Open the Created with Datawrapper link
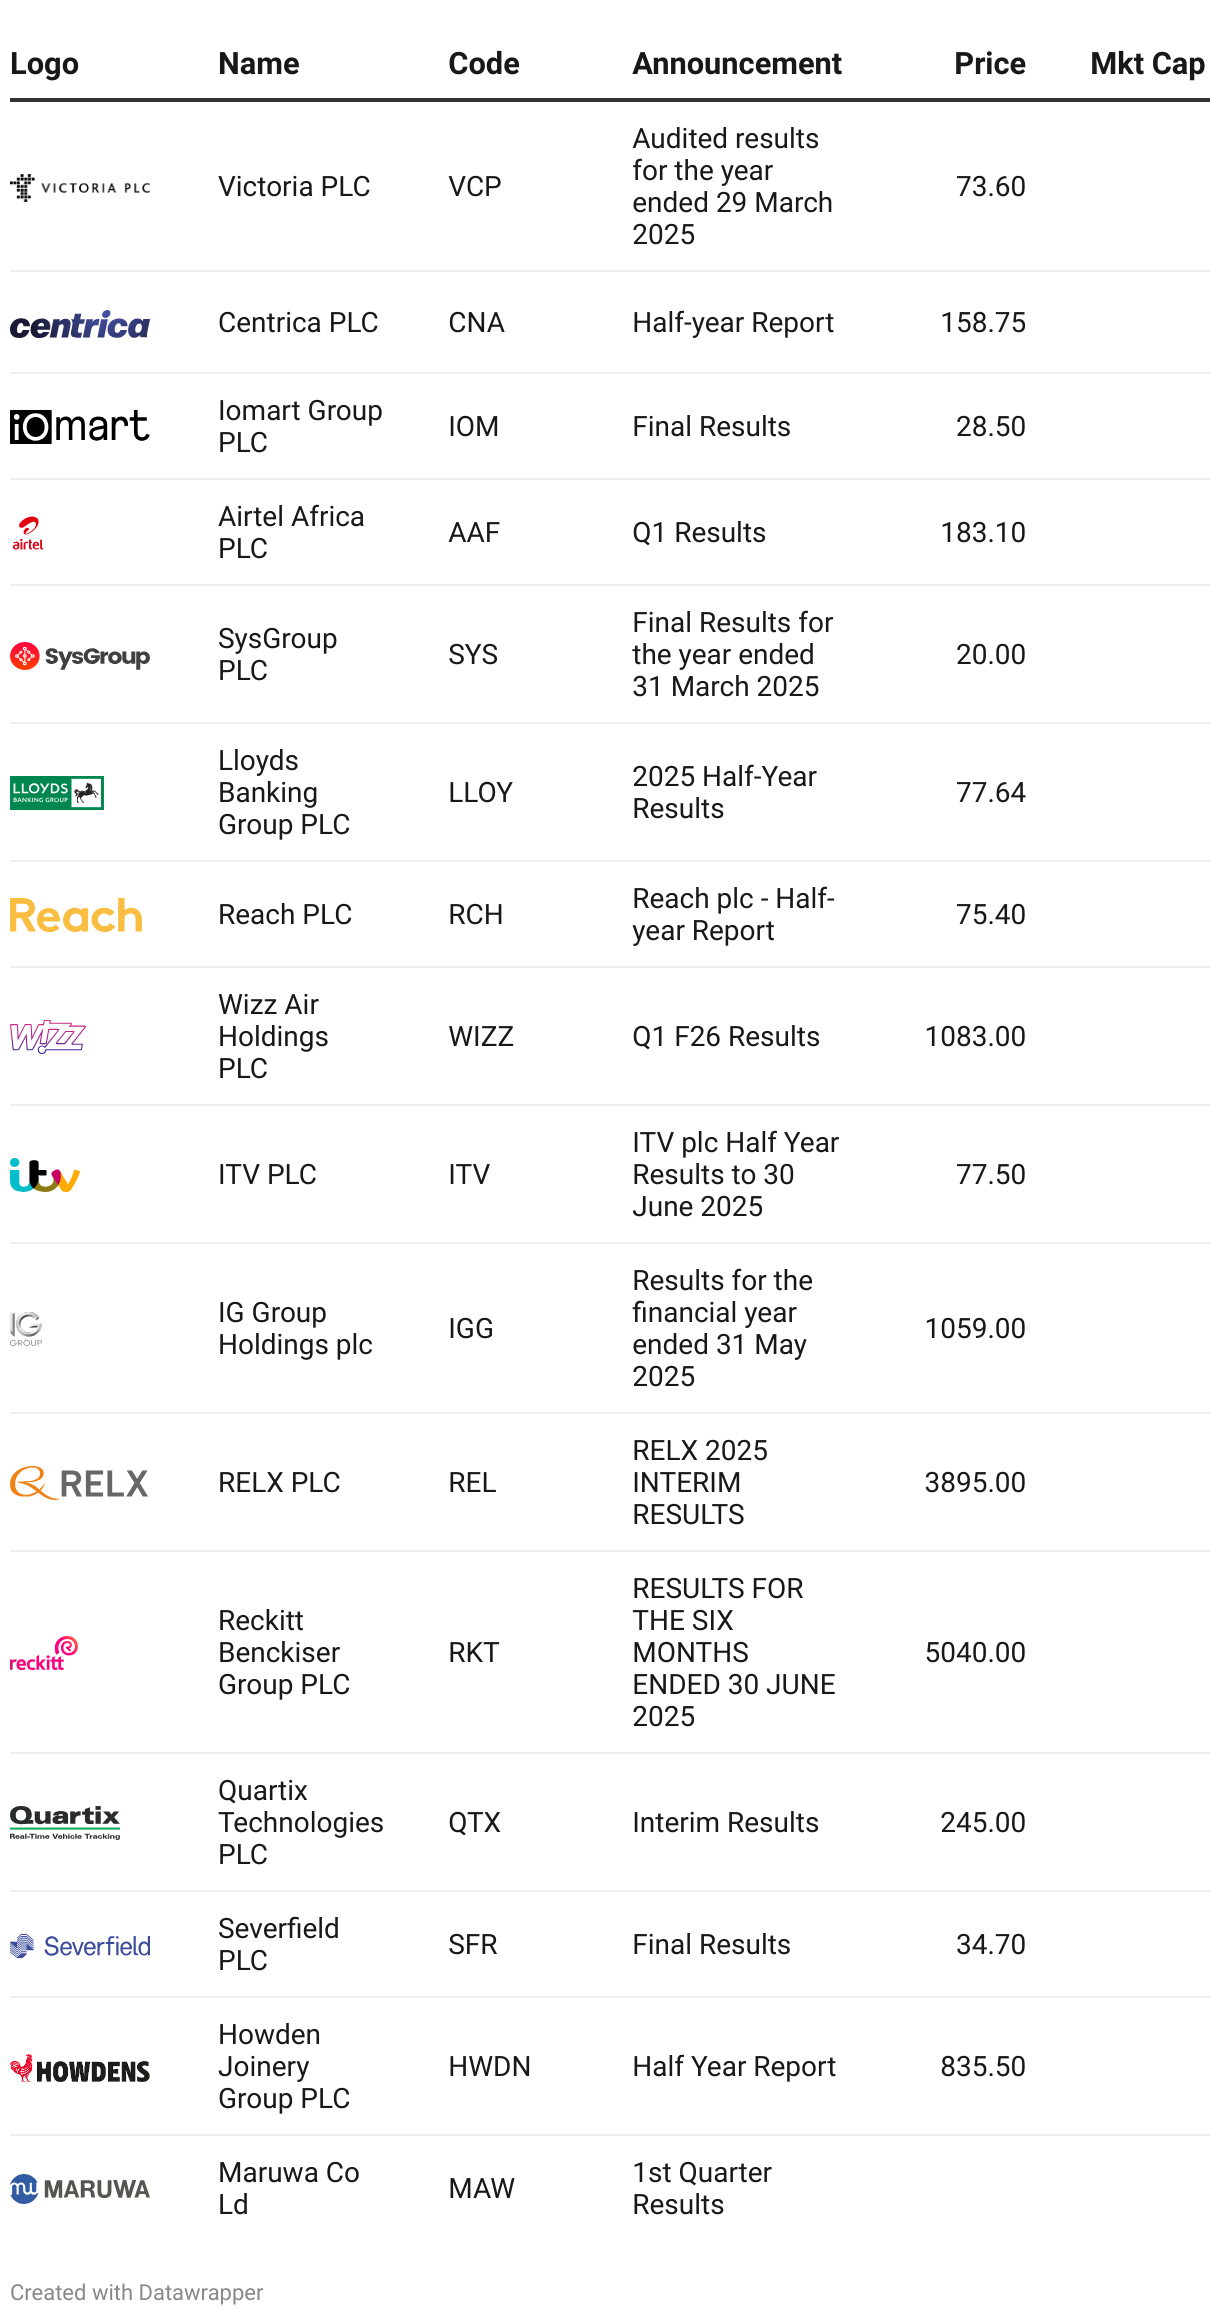The width and height of the screenshot is (1220, 2316). coord(137,2292)
